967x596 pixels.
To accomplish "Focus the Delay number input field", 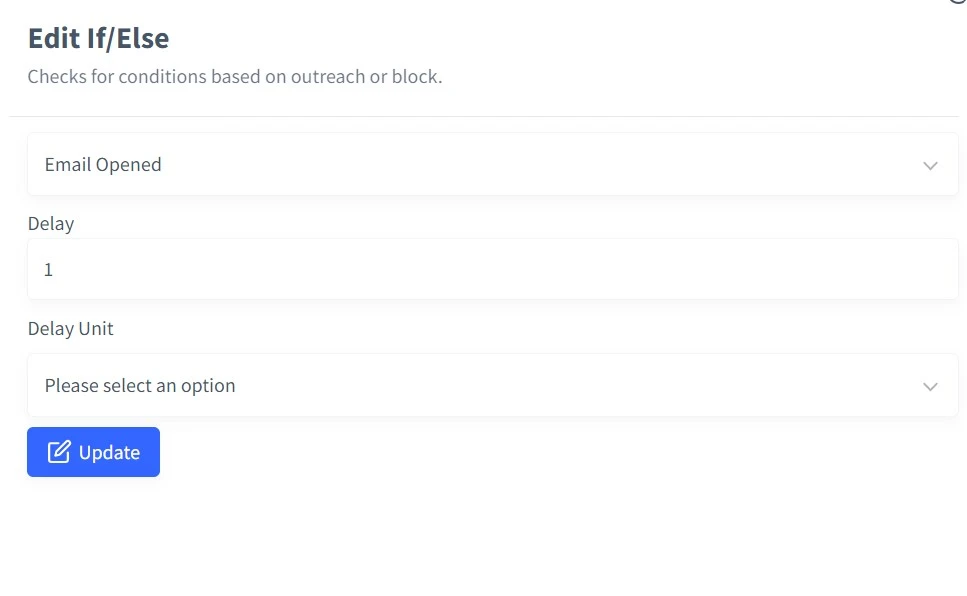I will (493, 269).
